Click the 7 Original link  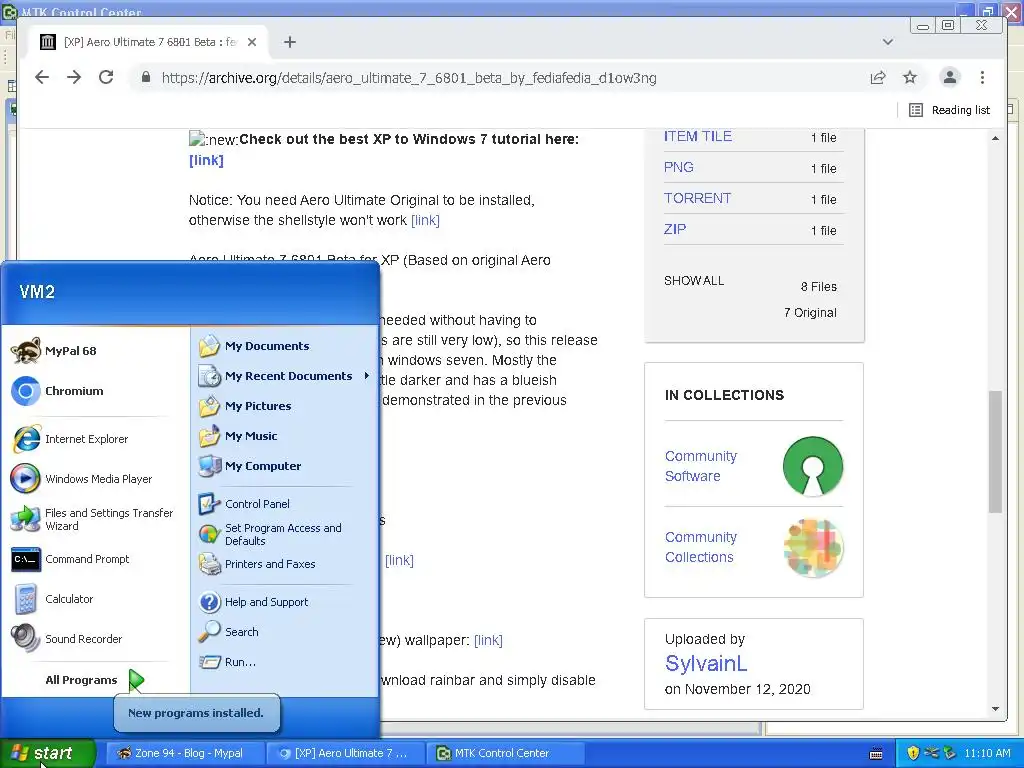click(810, 313)
